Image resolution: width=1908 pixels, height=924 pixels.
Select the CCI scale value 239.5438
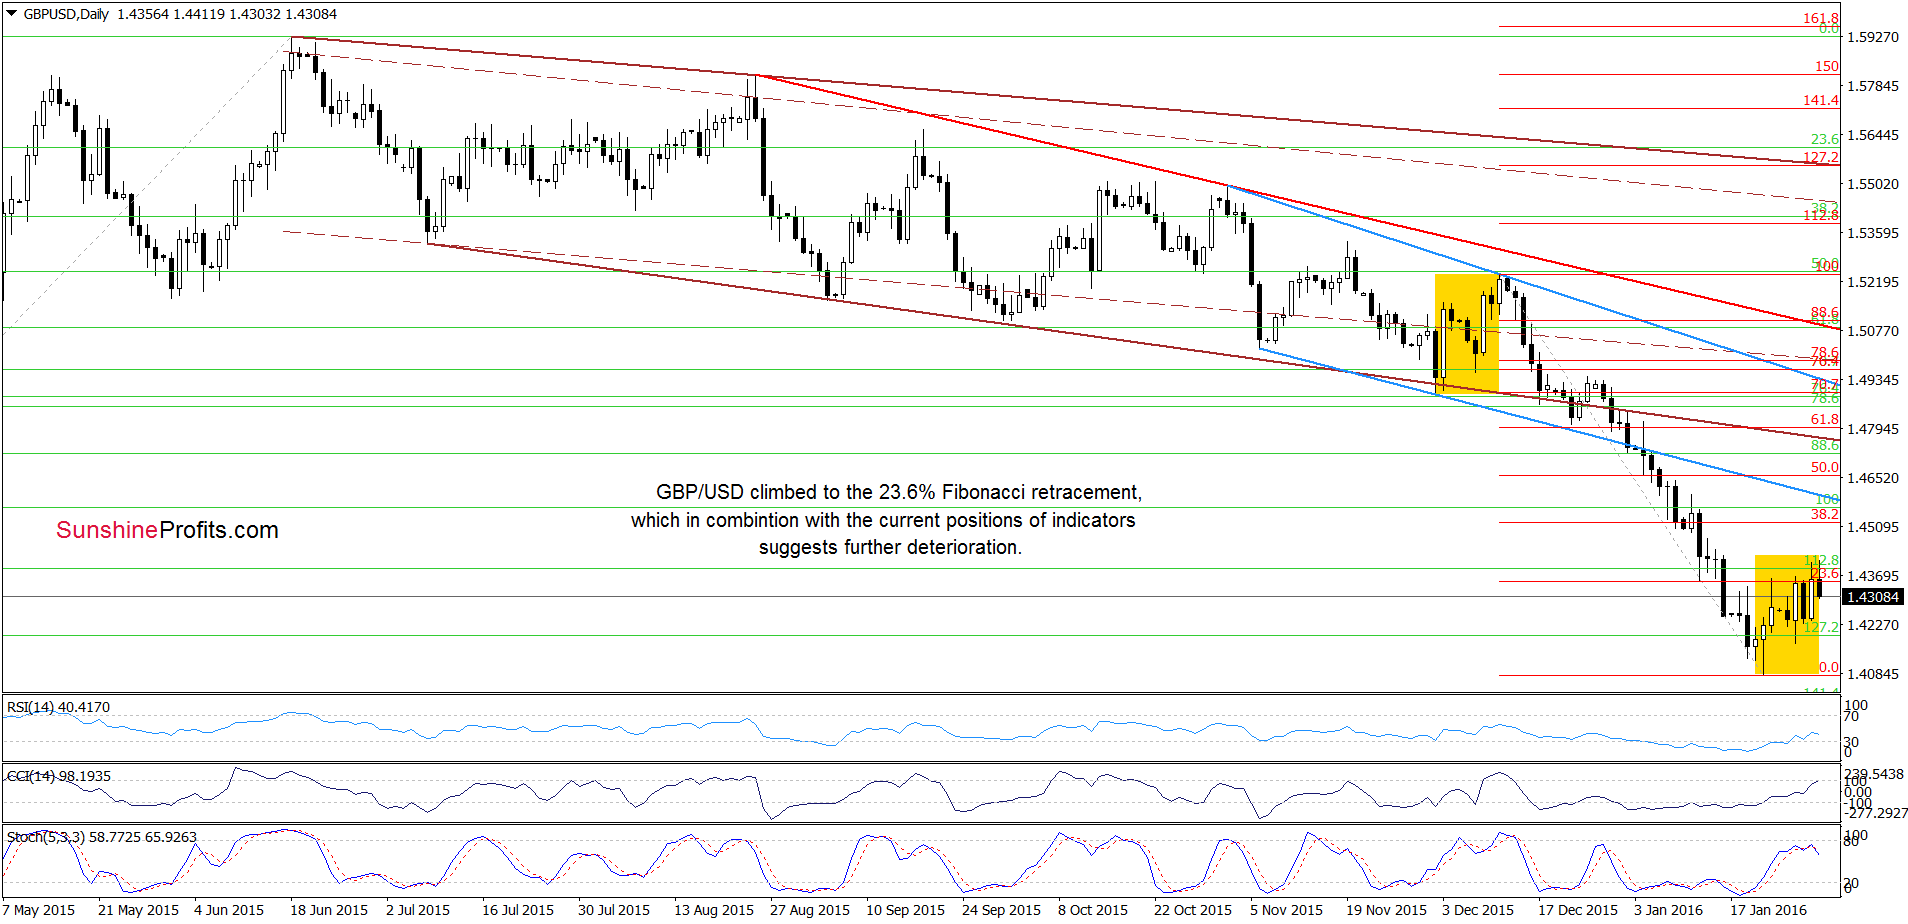(1873, 774)
